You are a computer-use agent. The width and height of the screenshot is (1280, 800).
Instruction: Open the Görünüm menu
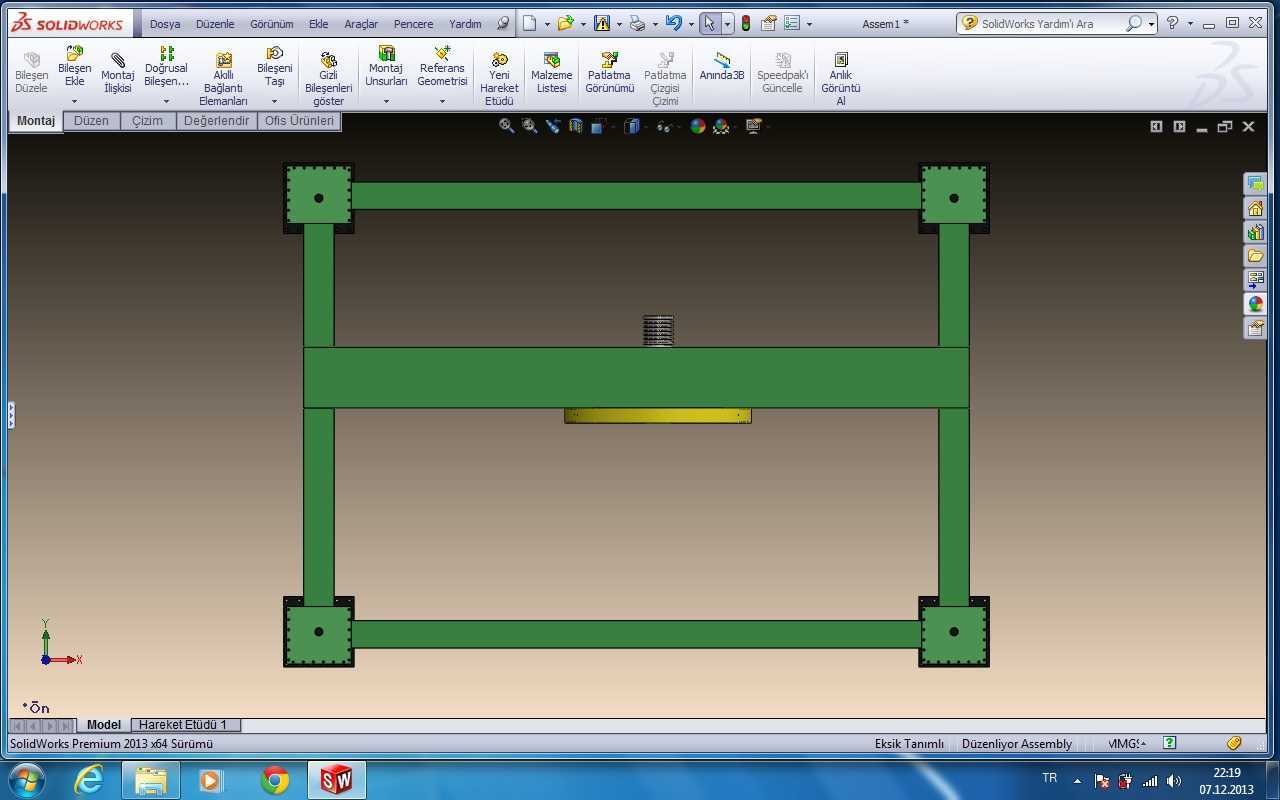click(x=272, y=24)
